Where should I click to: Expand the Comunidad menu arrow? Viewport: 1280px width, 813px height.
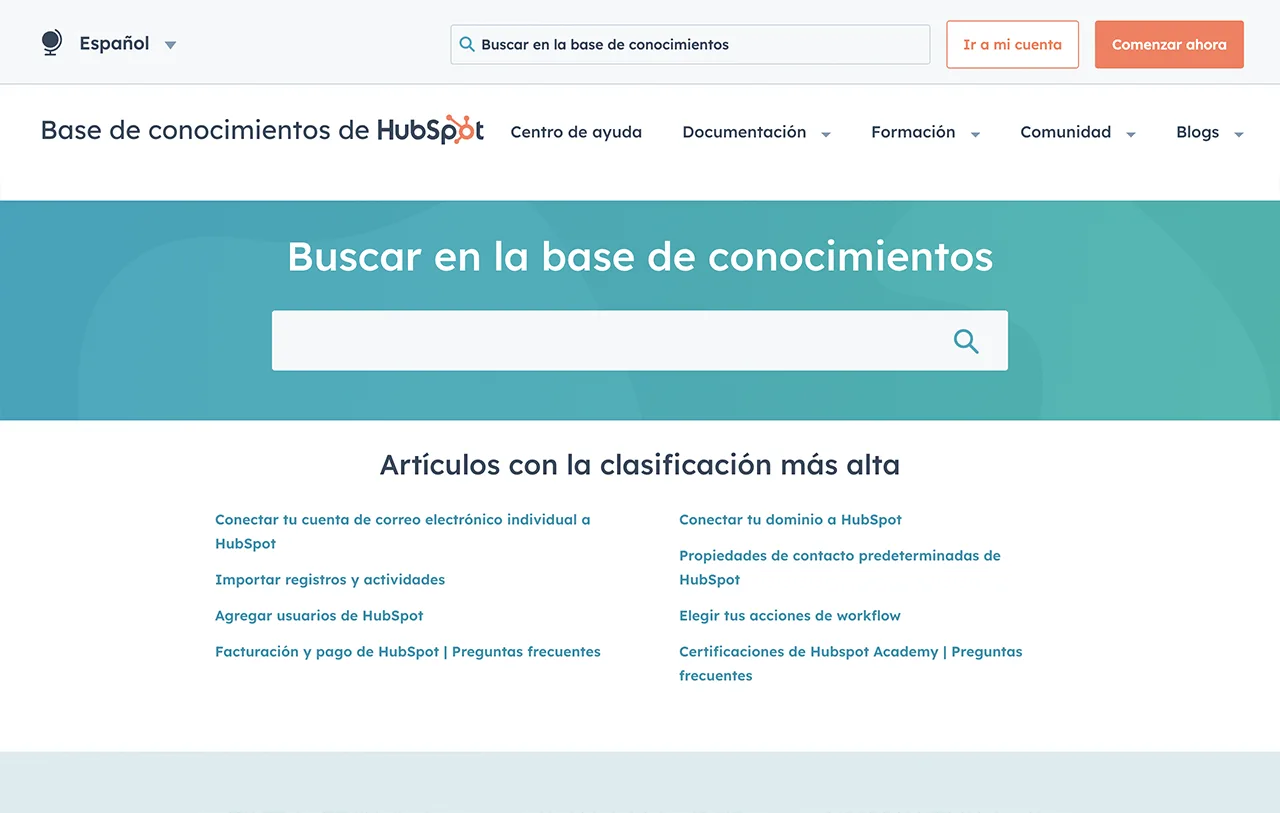click(1131, 134)
